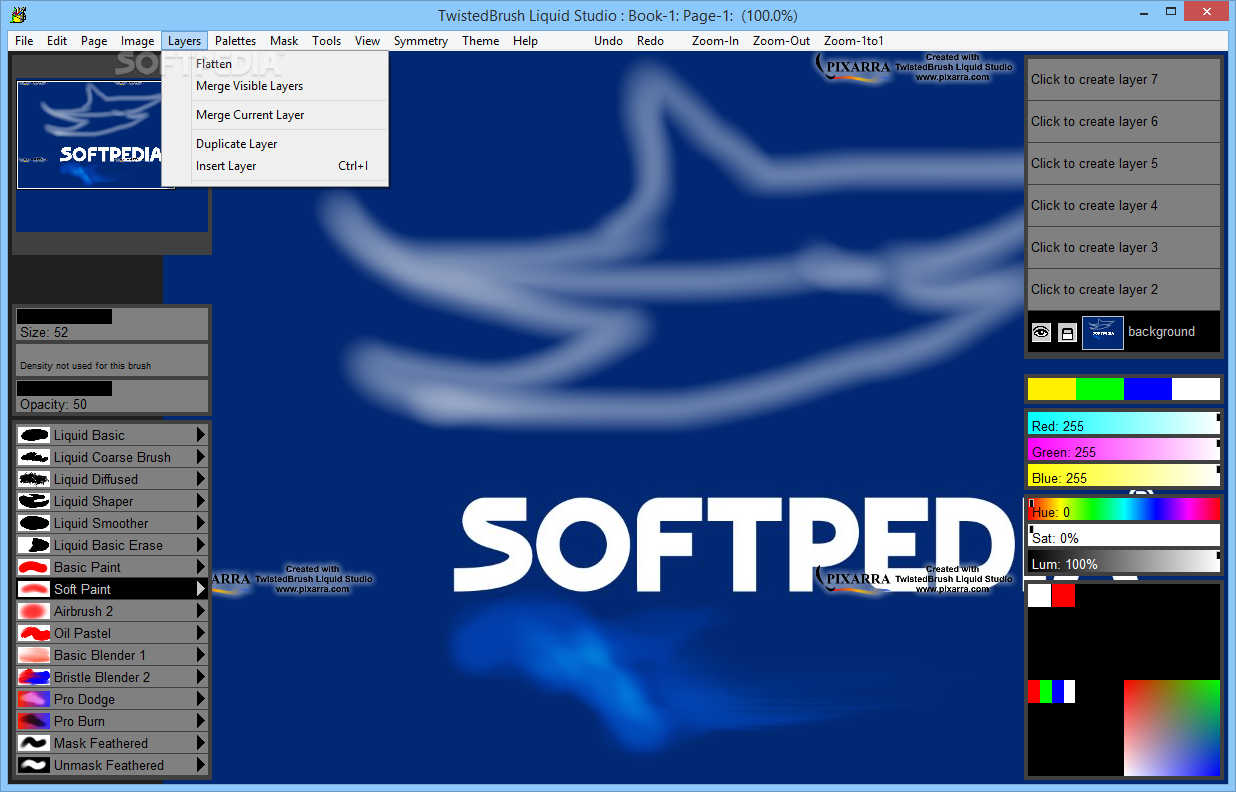This screenshot has width=1236, height=792.
Task: Select Insert Layer menu entry
Action: tap(275, 166)
